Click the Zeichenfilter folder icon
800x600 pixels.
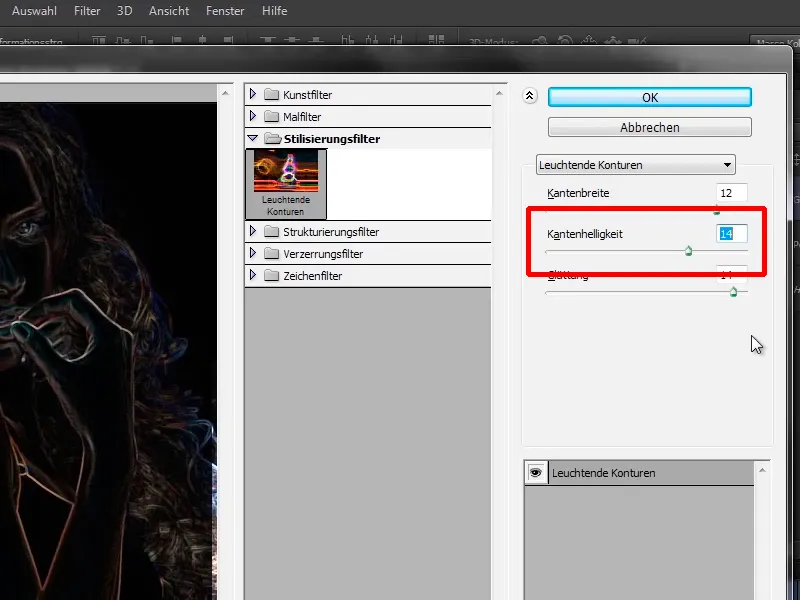tap(271, 276)
